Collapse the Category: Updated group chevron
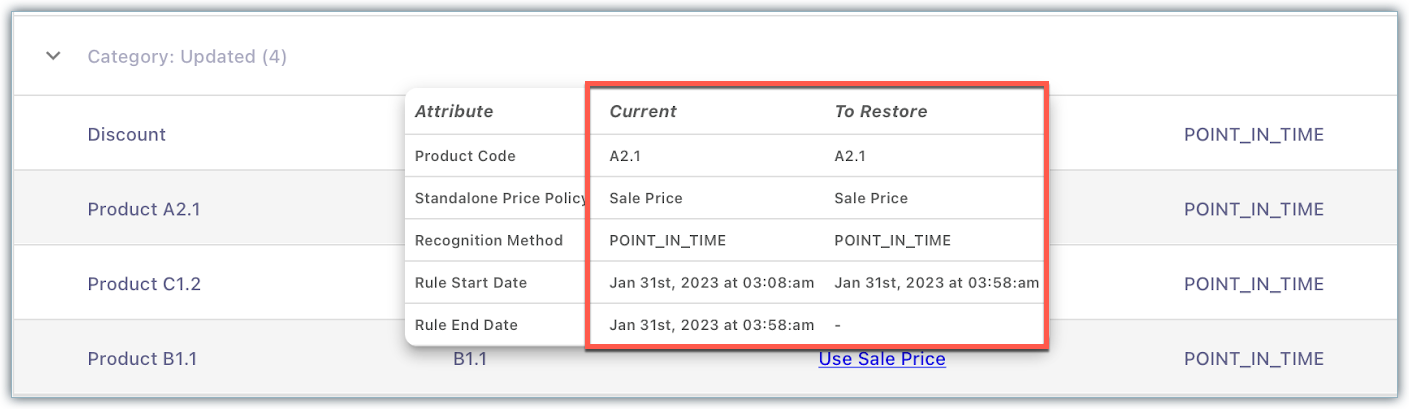This screenshot has height=409, width=1409. coord(53,57)
